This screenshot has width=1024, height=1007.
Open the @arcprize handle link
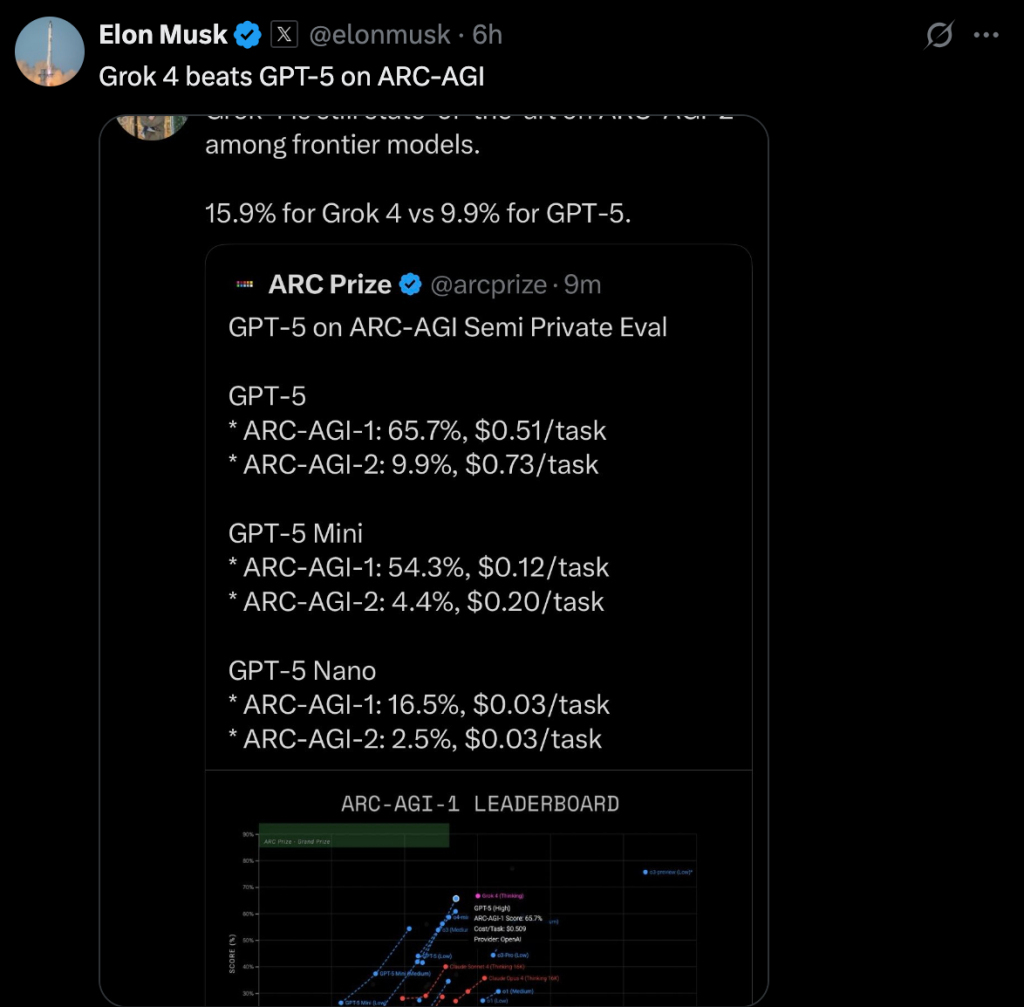(489, 285)
